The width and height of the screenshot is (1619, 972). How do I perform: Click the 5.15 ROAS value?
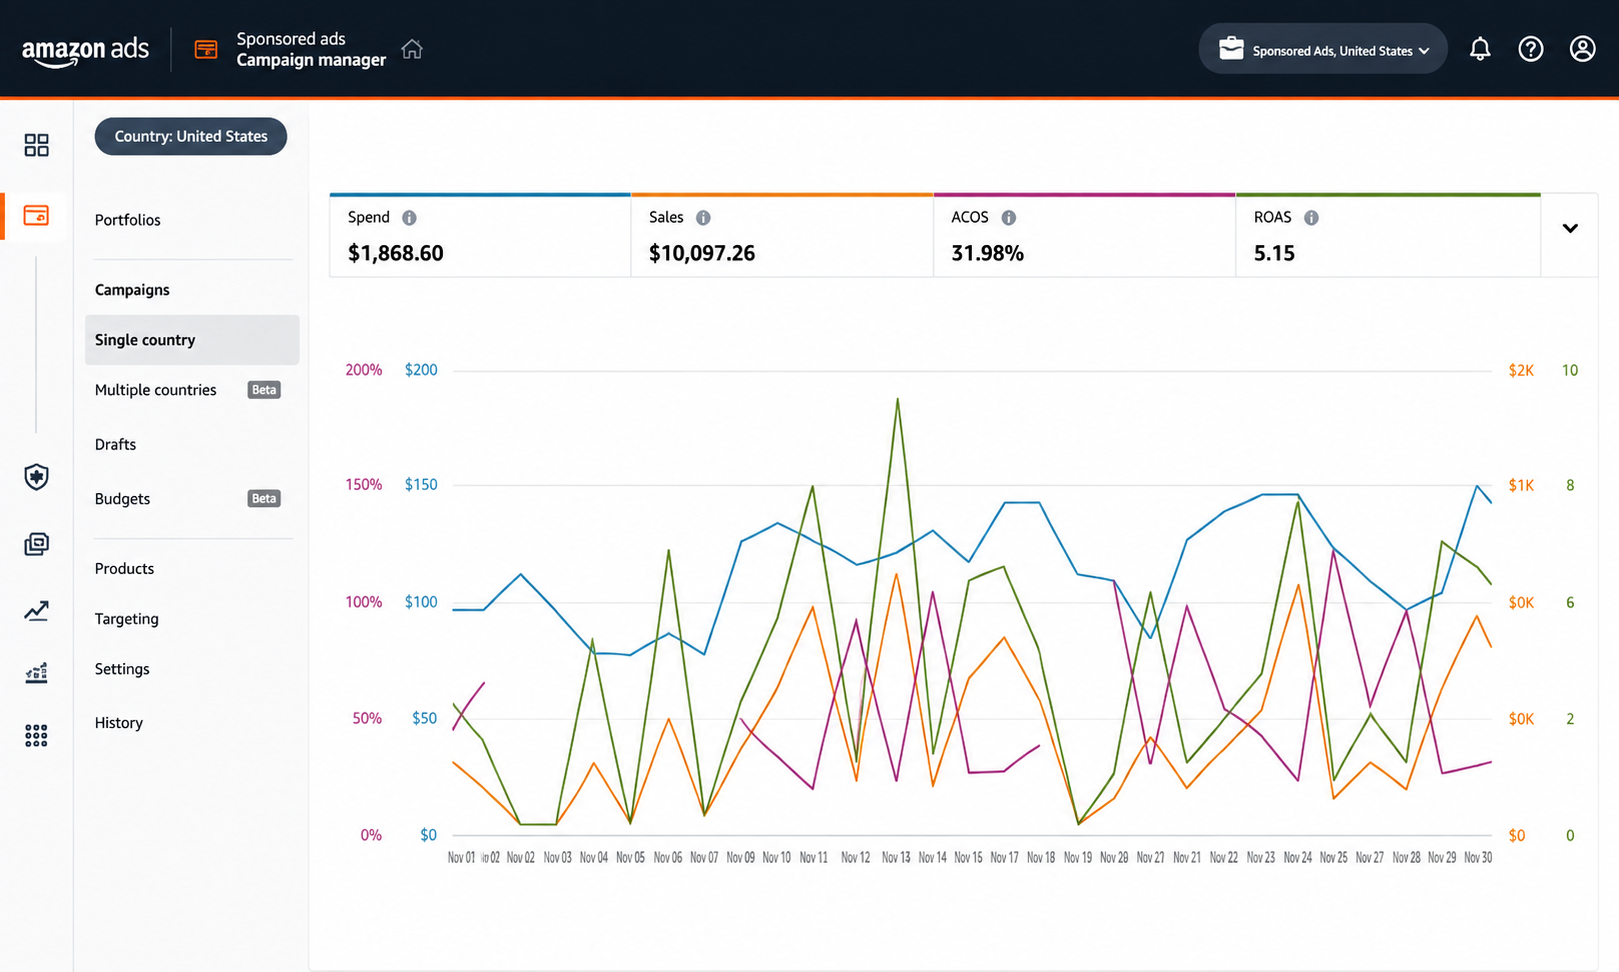[1274, 253]
